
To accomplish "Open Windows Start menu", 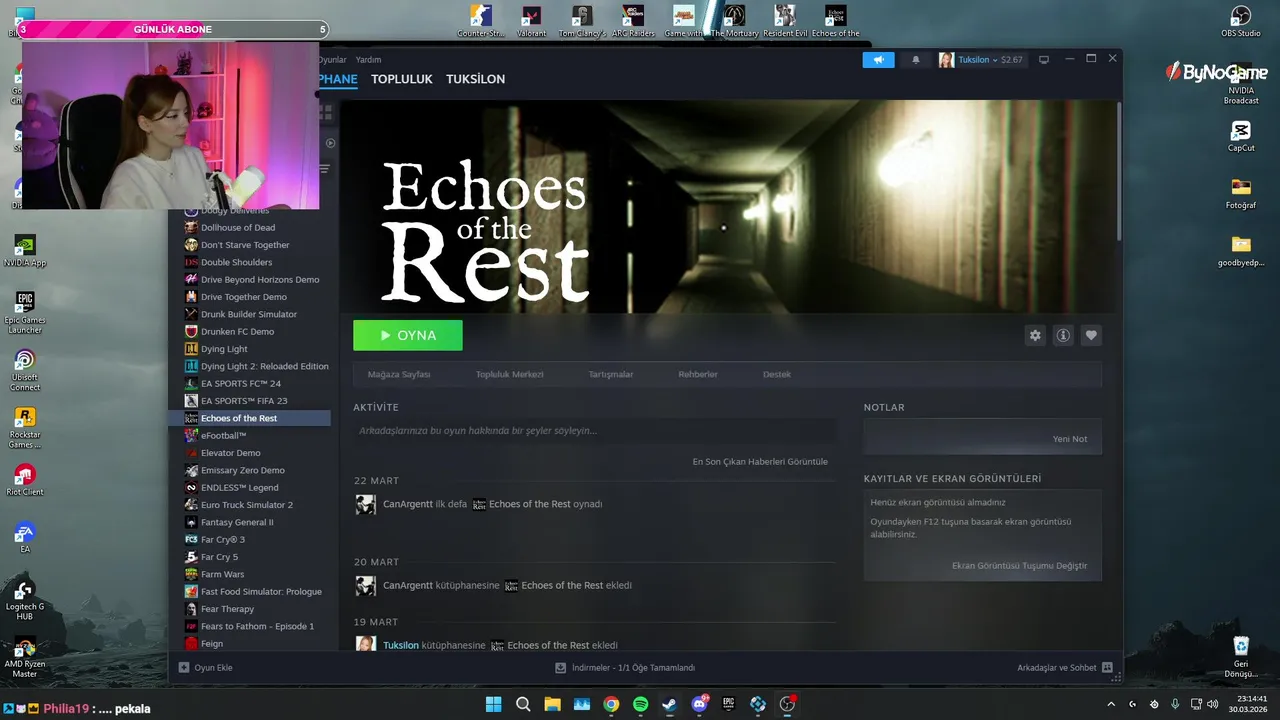I will pyautogui.click(x=493, y=704).
